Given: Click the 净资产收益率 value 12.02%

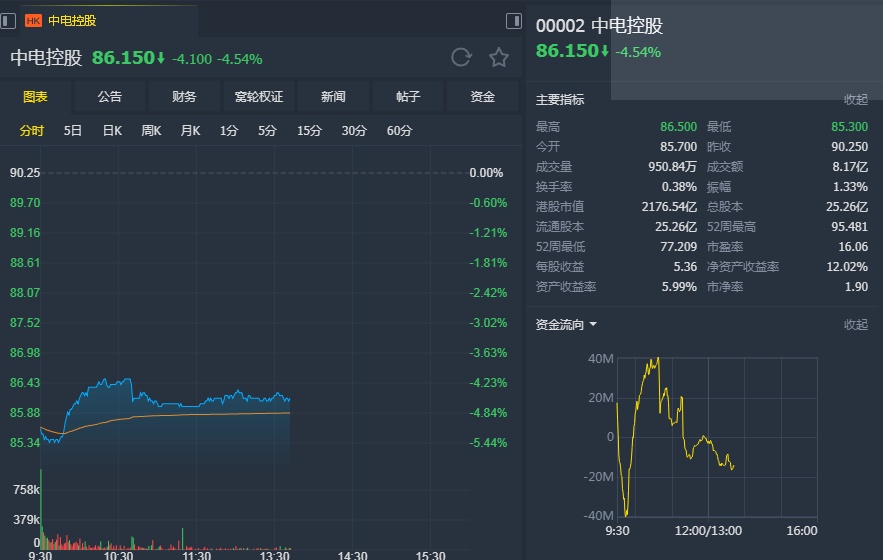Looking at the screenshot, I should [847, 266].
